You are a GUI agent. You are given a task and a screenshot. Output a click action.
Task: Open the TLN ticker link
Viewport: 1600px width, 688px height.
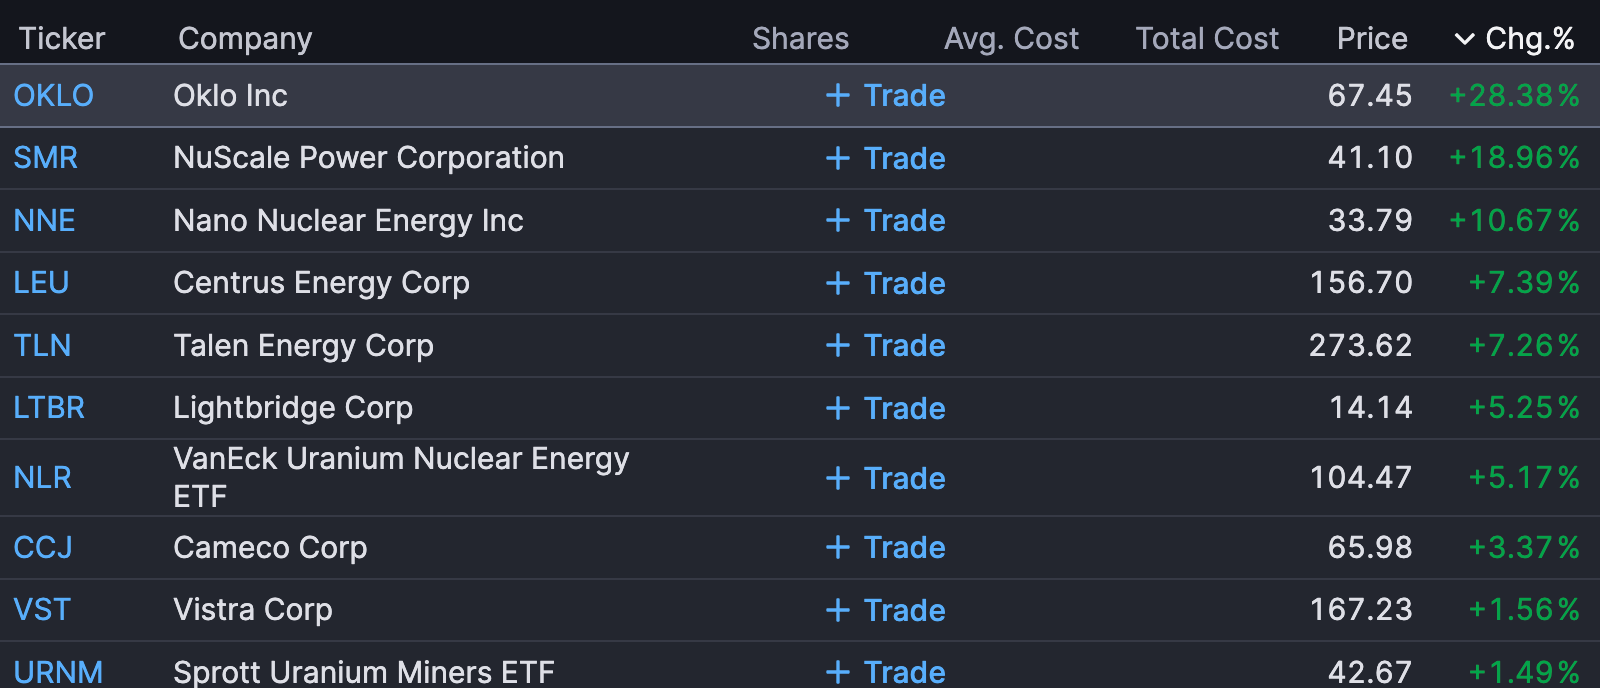click(42, 345)
